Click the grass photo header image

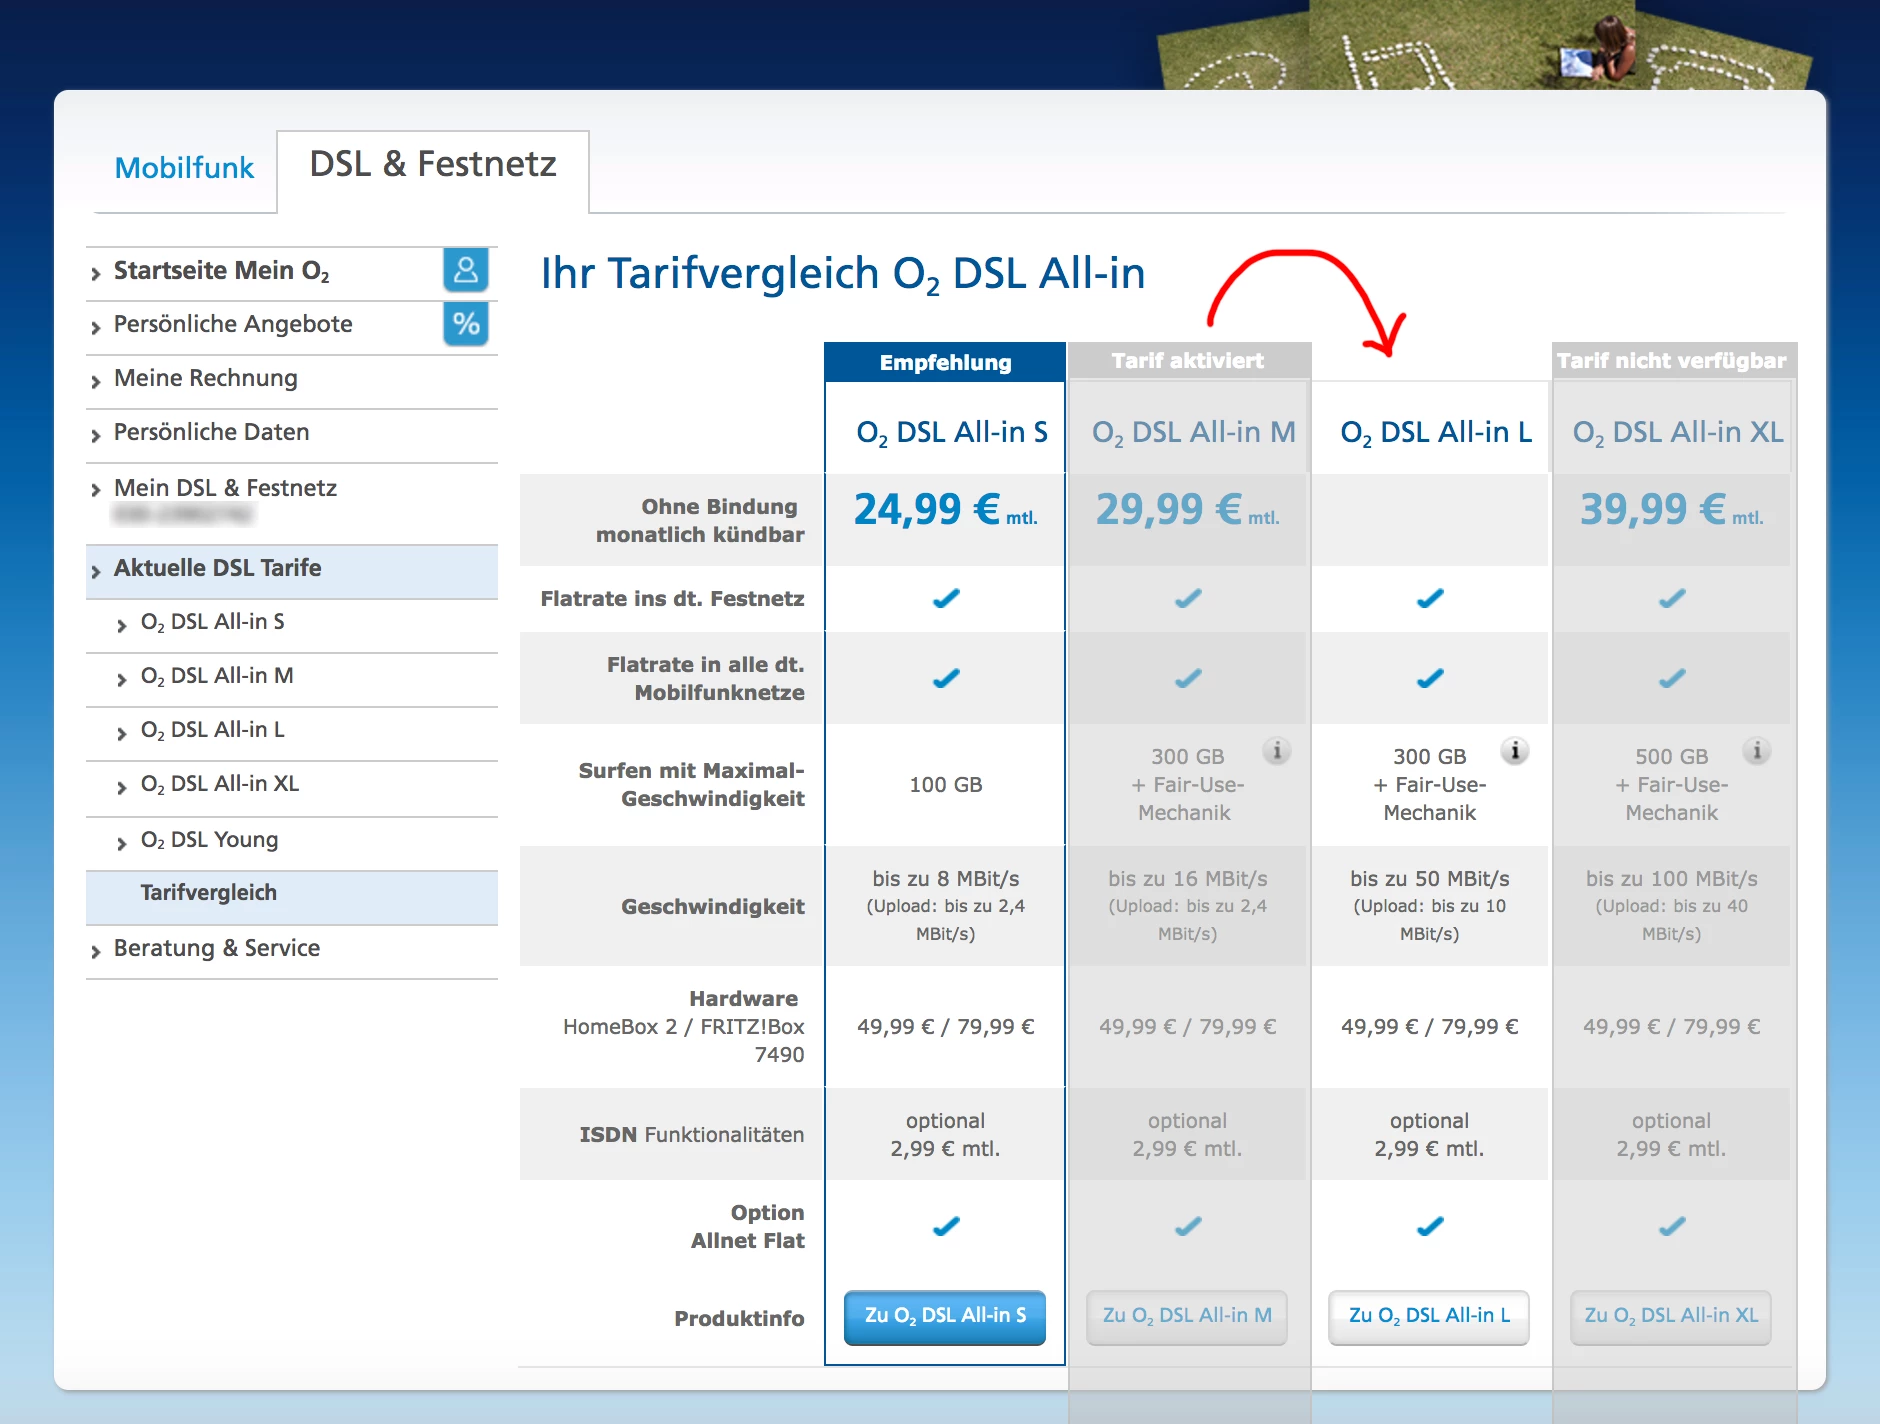(x=1485, y=45)
